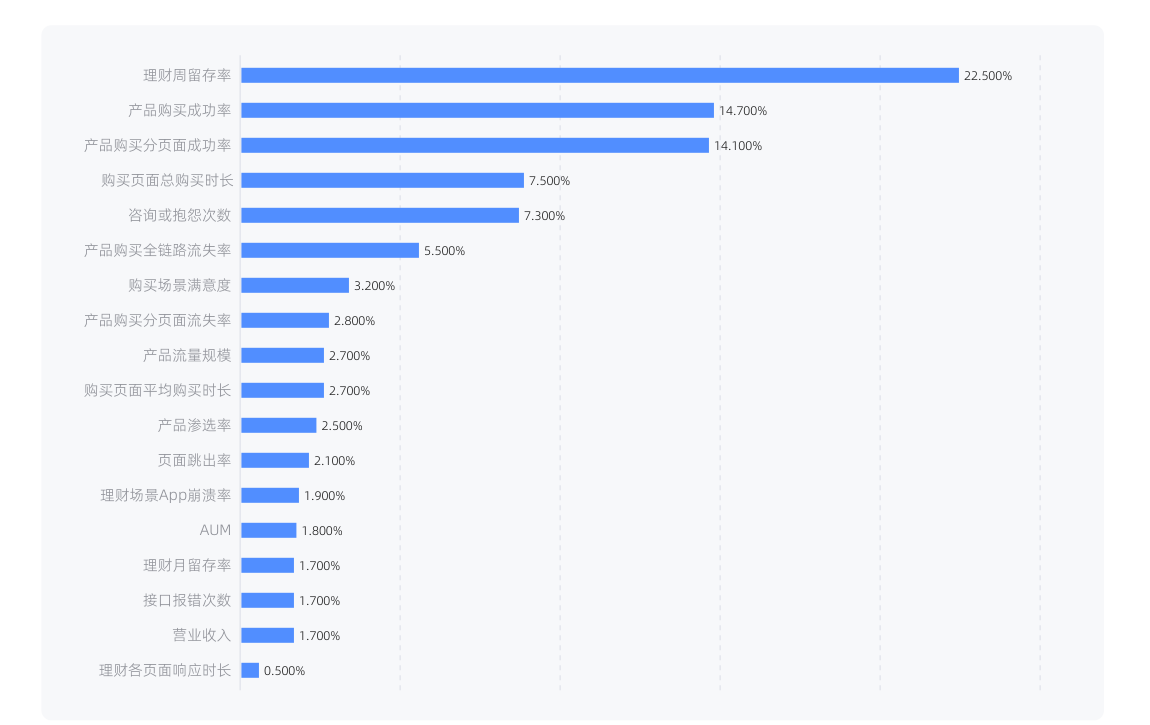Screen dimensions: 1150x725
Task: Click the 理财周留存率 bar
Action: 600,76
